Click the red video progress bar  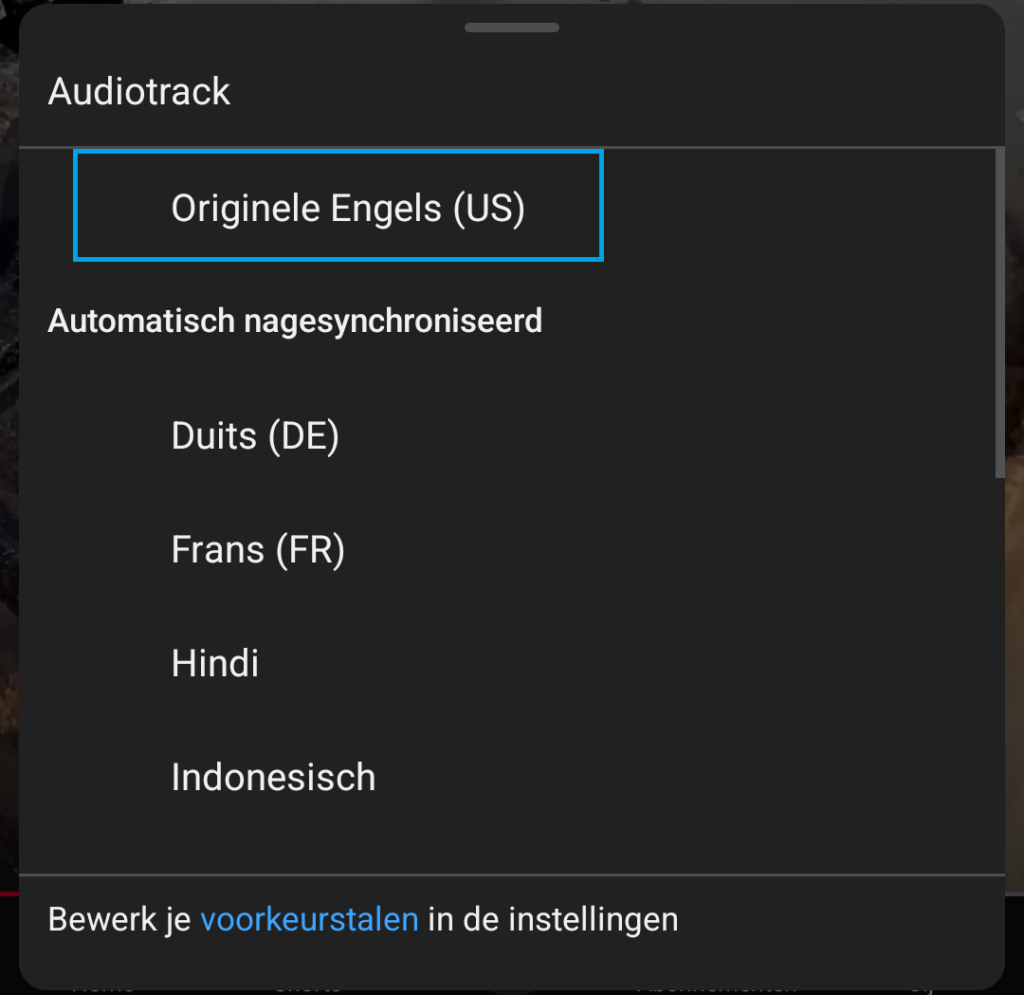coord(9,892)
